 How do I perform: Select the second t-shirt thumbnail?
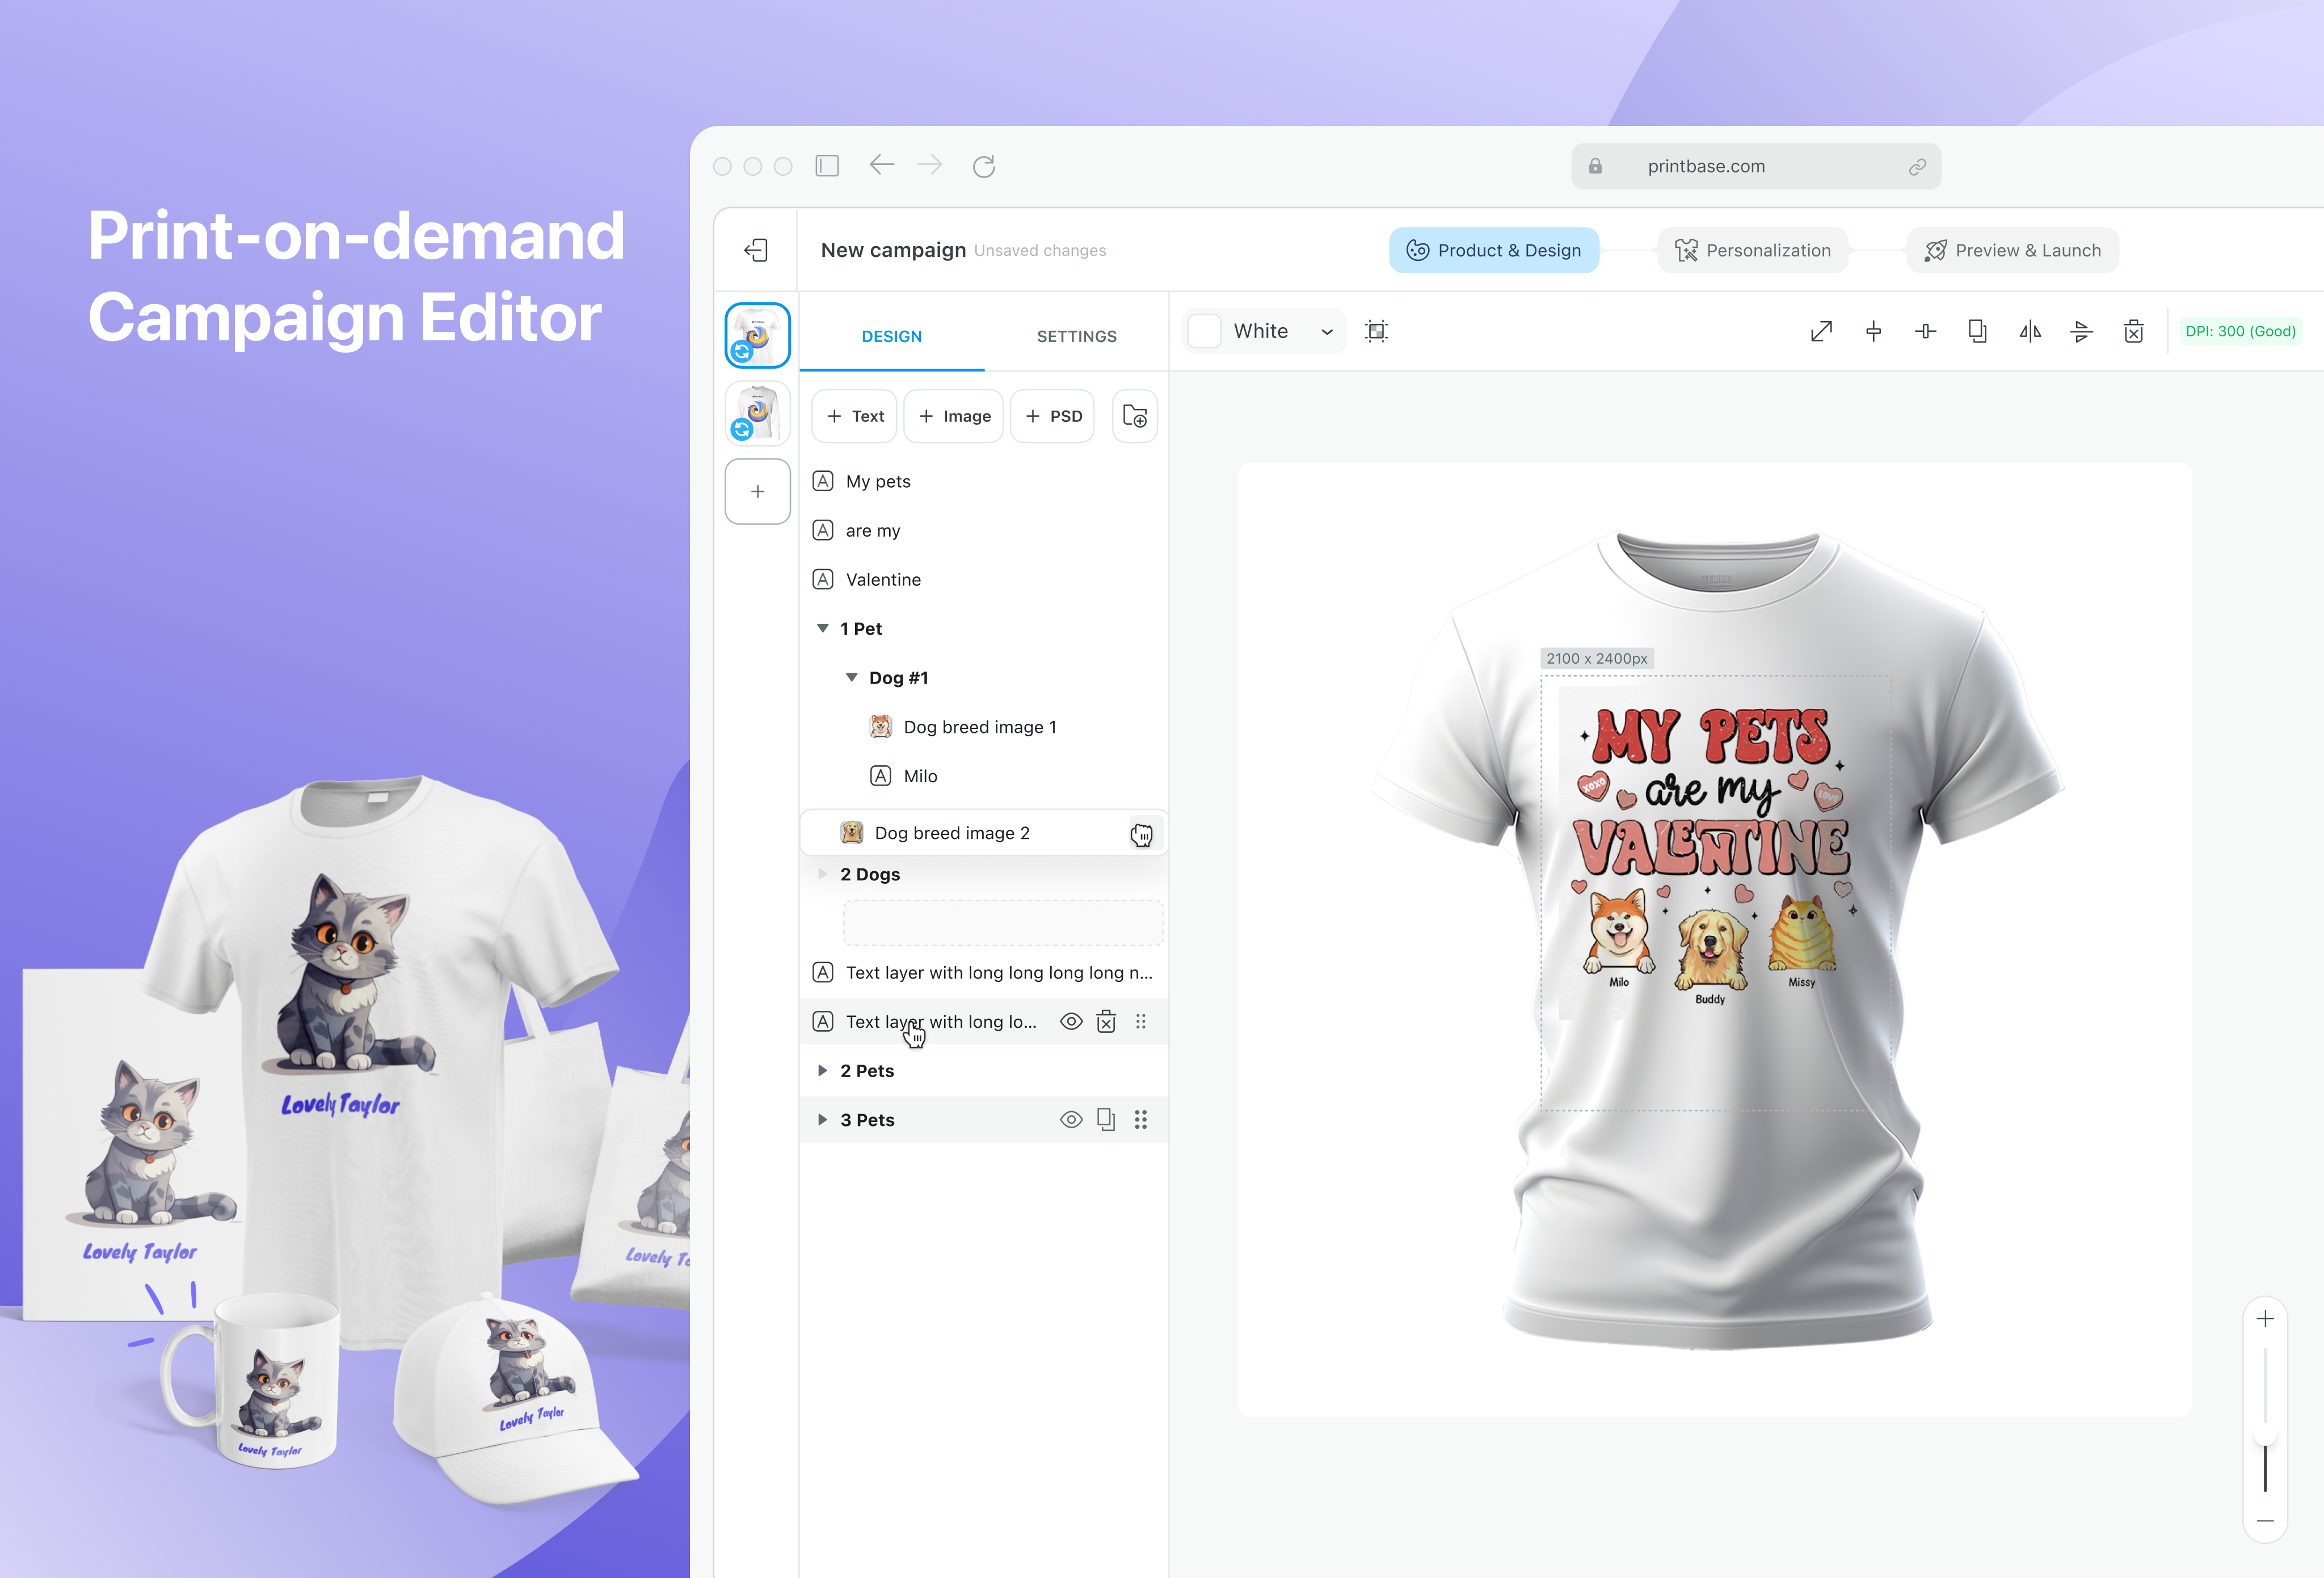click(758, 413)
